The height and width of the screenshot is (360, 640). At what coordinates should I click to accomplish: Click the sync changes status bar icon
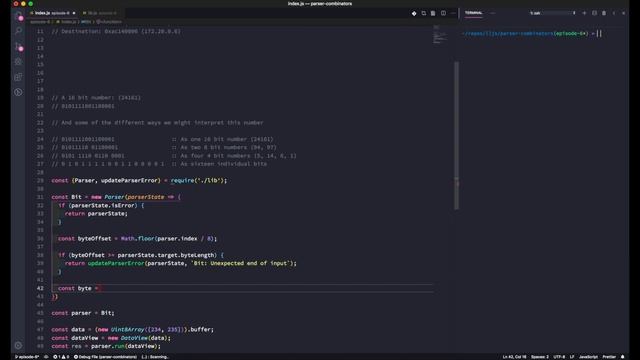pos(46,357)
